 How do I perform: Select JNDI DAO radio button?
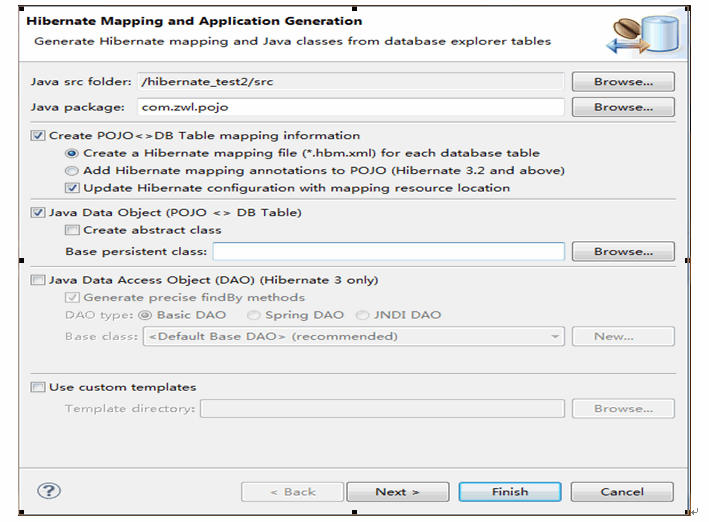362,315
